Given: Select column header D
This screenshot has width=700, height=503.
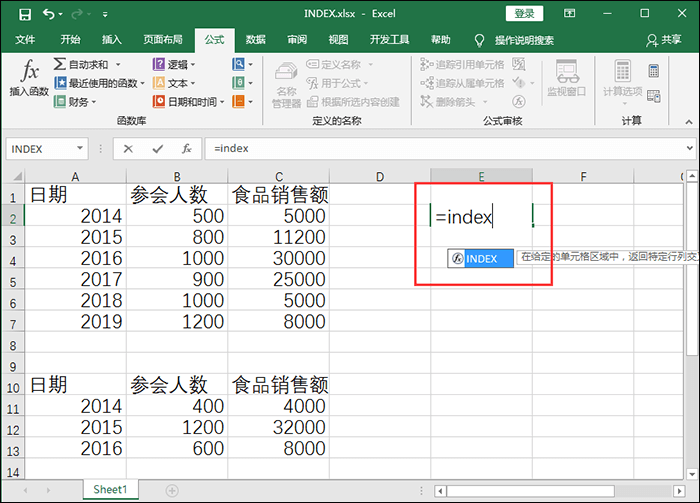Looking at the screenshot, I should [380, 177].
